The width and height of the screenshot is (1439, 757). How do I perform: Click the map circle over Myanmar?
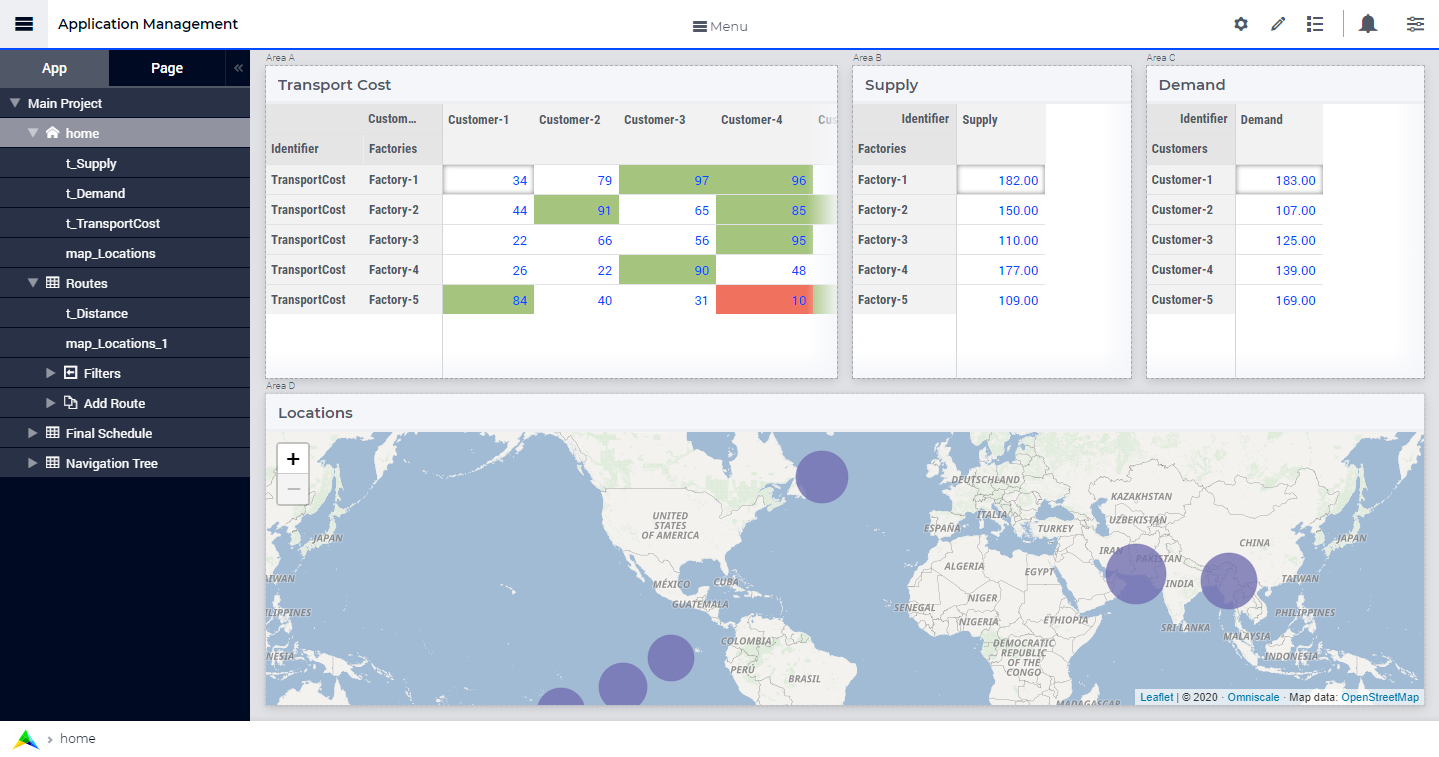pos(1229,581)
